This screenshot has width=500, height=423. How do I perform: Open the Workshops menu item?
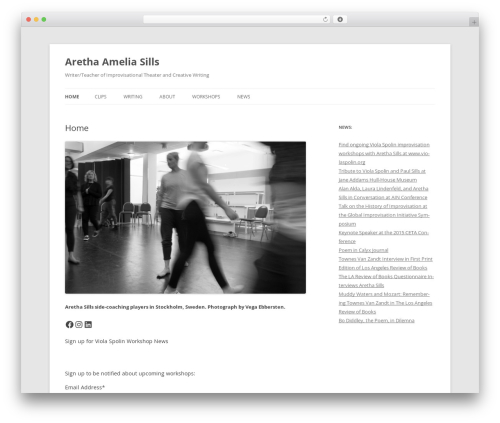tap(206, 97)
